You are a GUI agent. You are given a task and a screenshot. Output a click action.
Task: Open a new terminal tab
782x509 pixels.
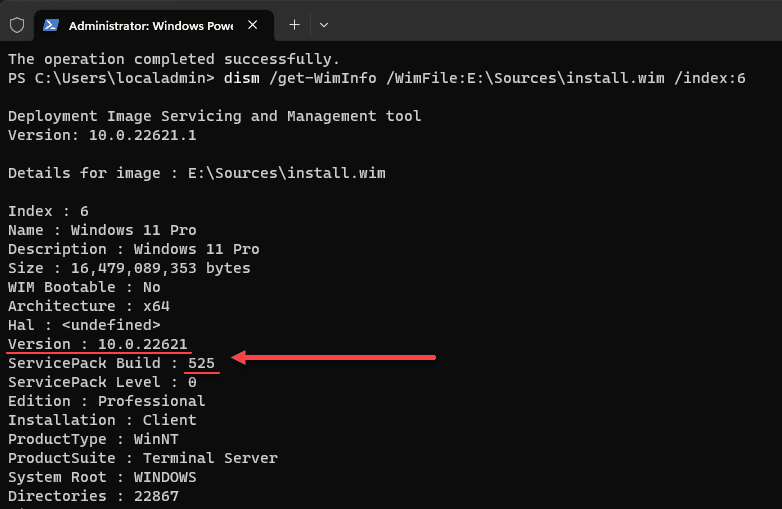click(x=294, y=25)
